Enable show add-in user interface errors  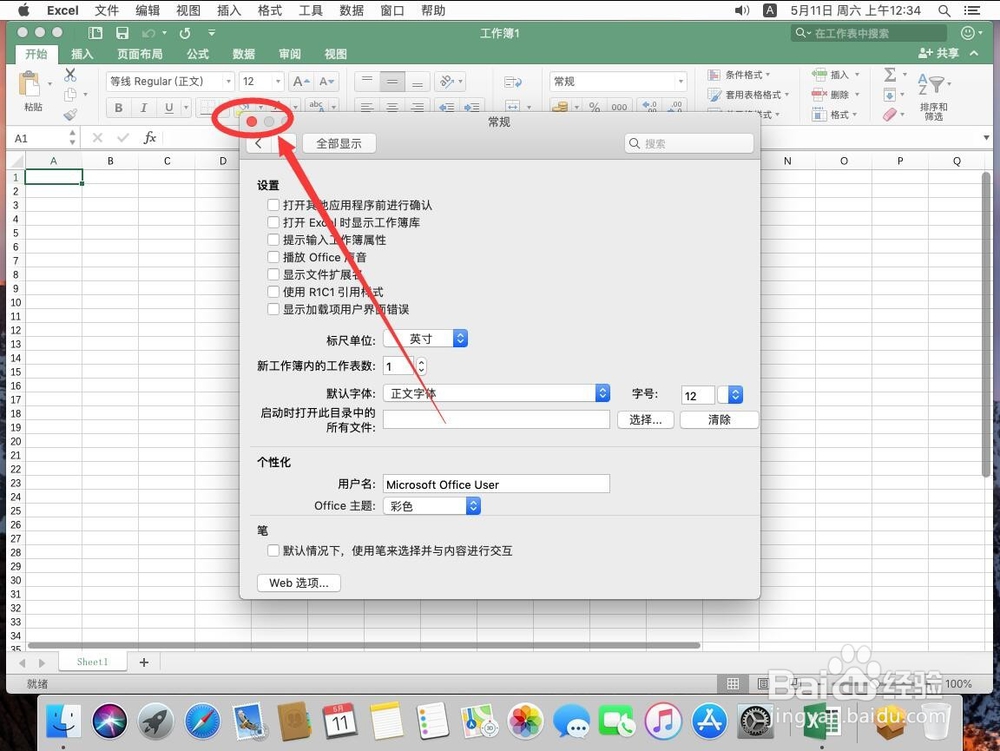tap(273, 309)
